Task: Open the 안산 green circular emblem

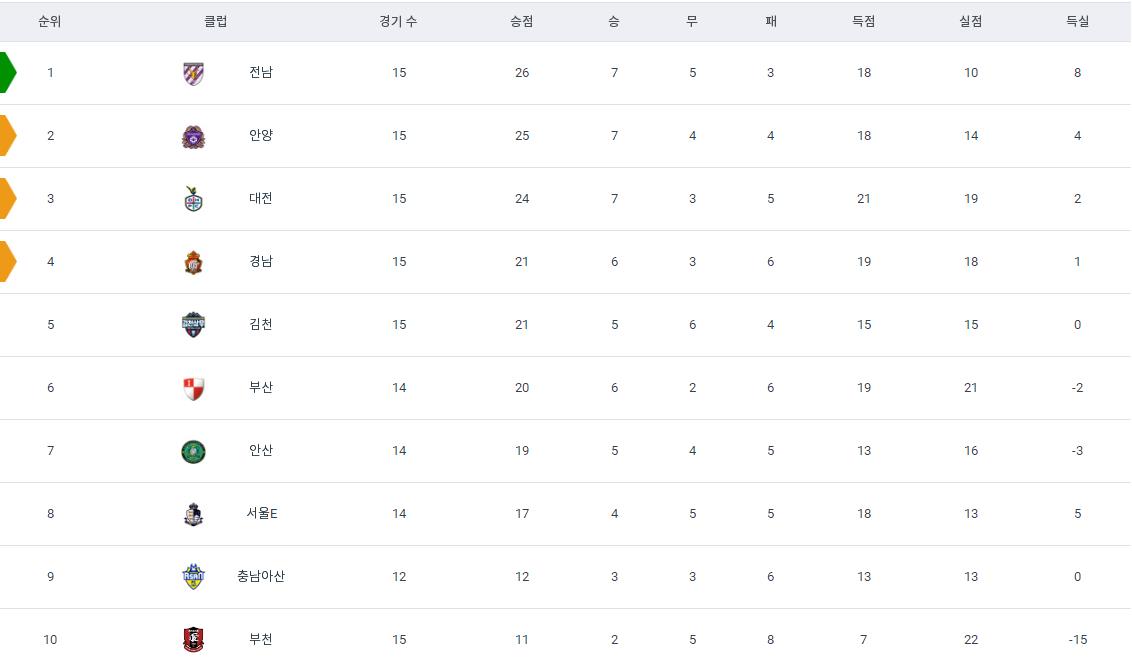Action: tap(193, 452)
